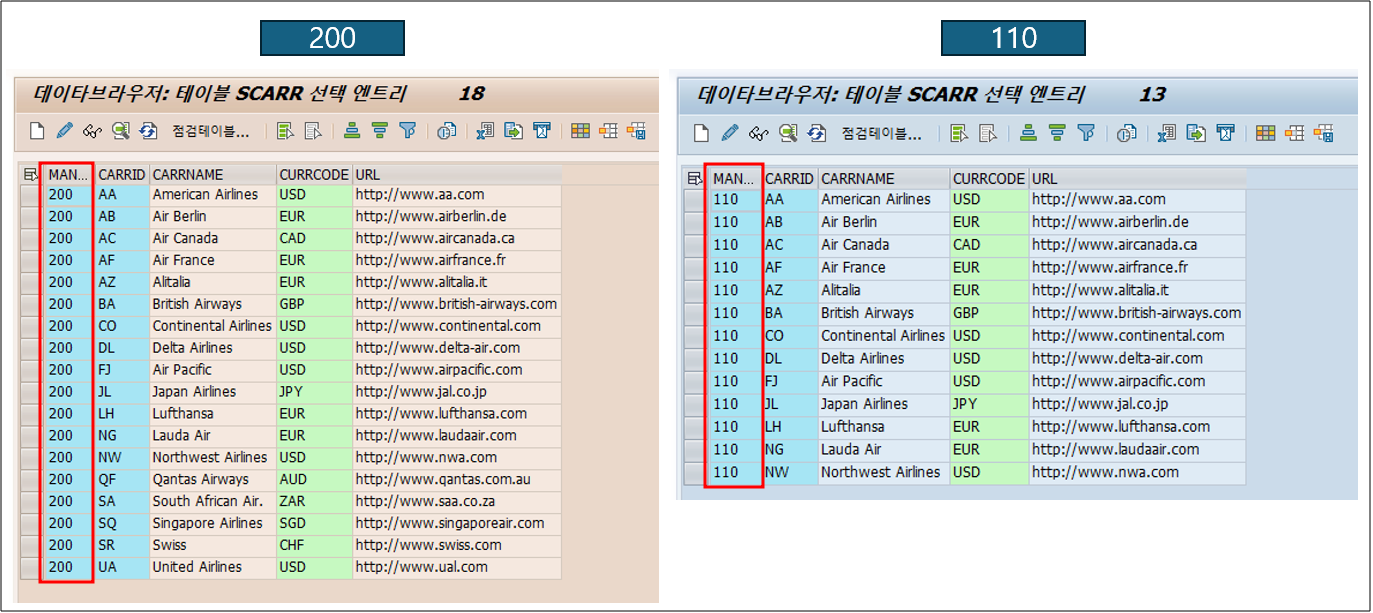The width and height of the screenshot is (1373, 613).
Task: Click Delta Airlines cell in 110 window
Action: point(884,358)
